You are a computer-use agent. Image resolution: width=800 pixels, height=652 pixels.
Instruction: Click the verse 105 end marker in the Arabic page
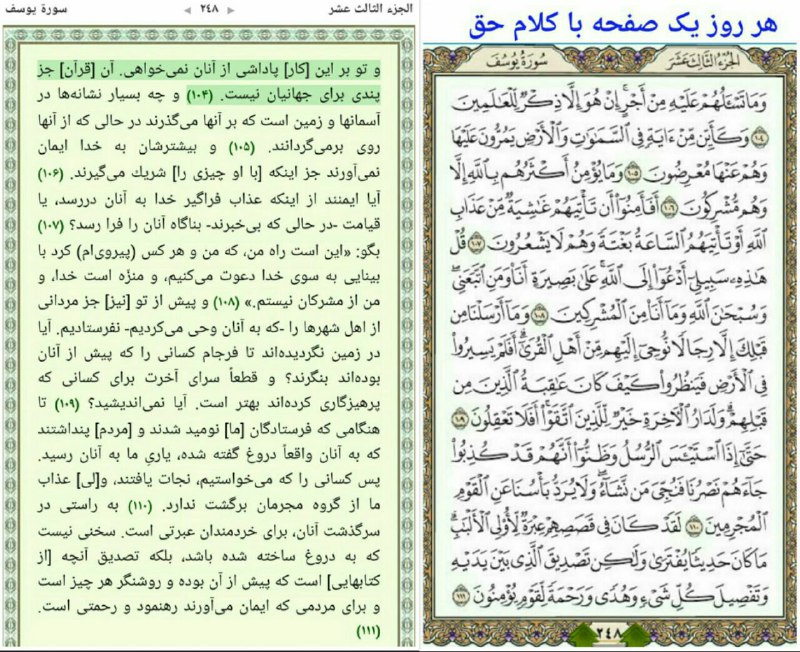[x=633, y=173]
